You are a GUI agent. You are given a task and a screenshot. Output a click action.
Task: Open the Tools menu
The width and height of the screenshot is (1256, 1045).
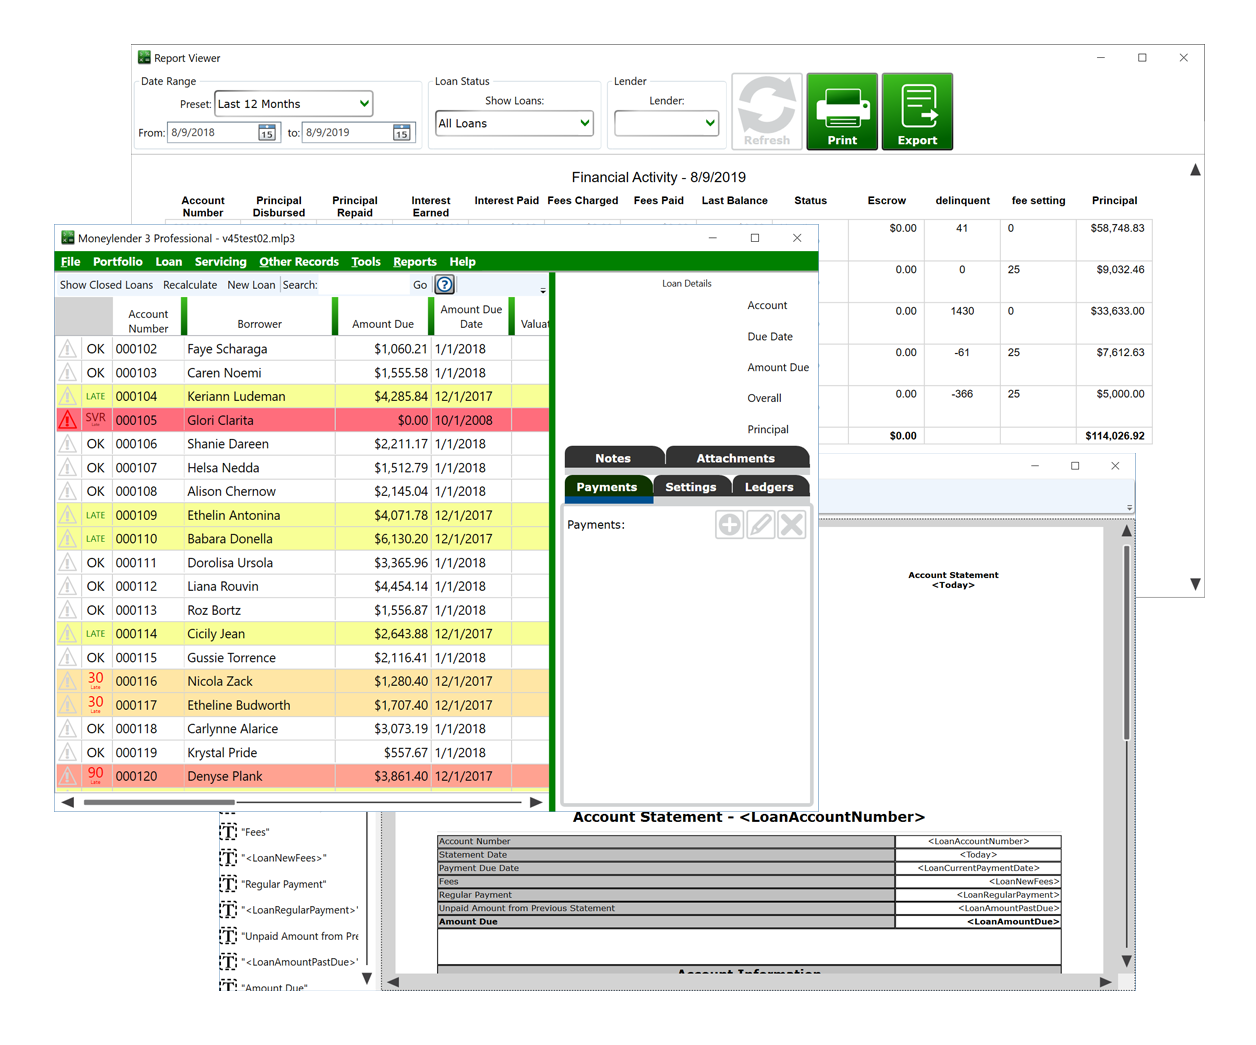click(x=366, y=262)
